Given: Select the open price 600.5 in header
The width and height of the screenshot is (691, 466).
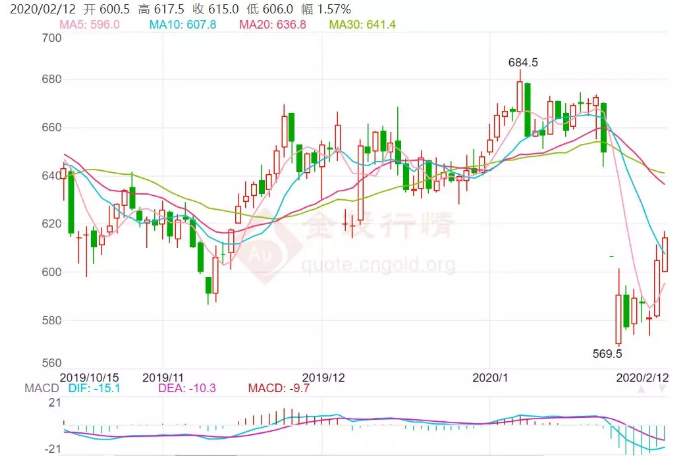Looking at the screenshot, I should [x=113, y=9].
